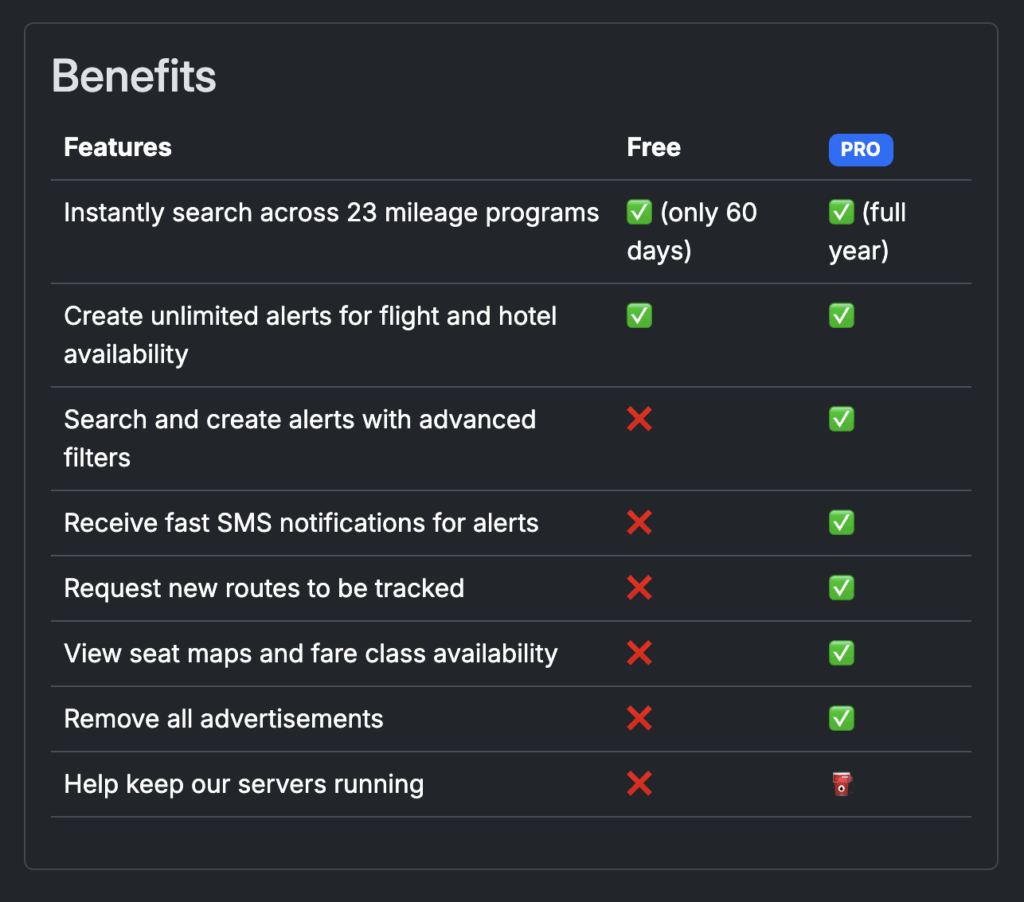Click red X for SMS notifications row
Image resolution: width=1024 pixels, height=902 pixels.
pos(639,522)
